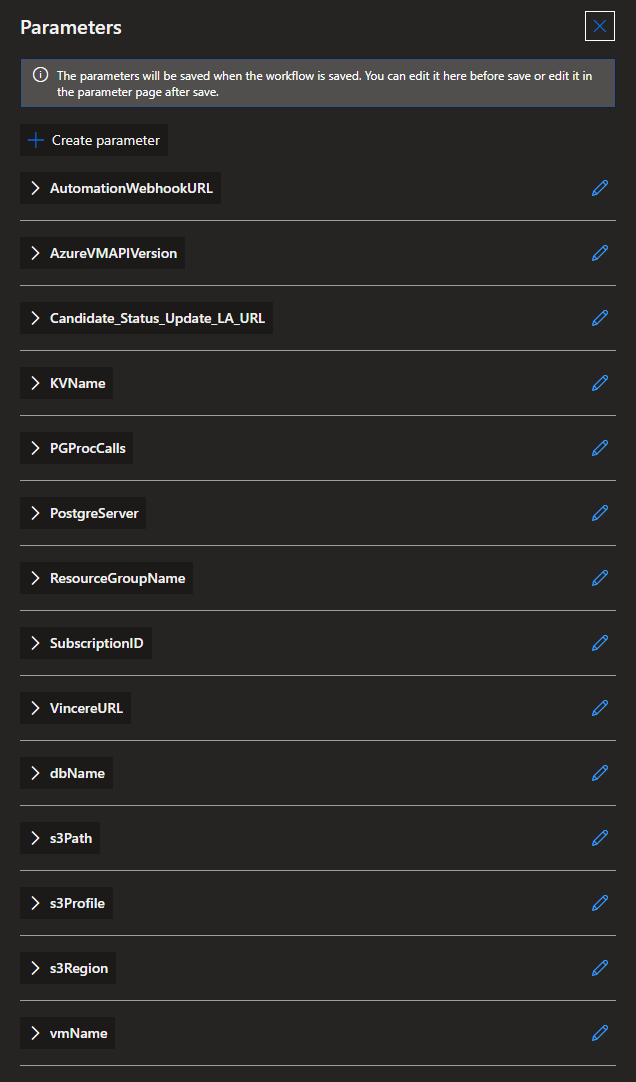
Task: Edit the PGProcCalls parameter via pencil icon
Action: [600, 448]
